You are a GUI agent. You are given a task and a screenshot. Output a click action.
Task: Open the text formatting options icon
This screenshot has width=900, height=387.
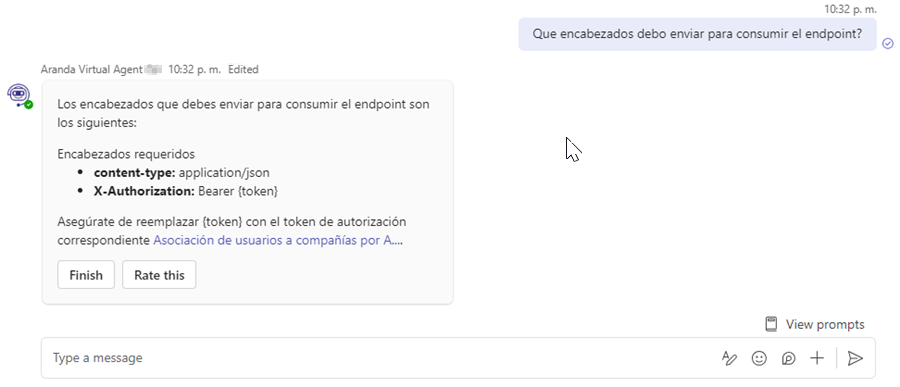(x=729, y=359)
